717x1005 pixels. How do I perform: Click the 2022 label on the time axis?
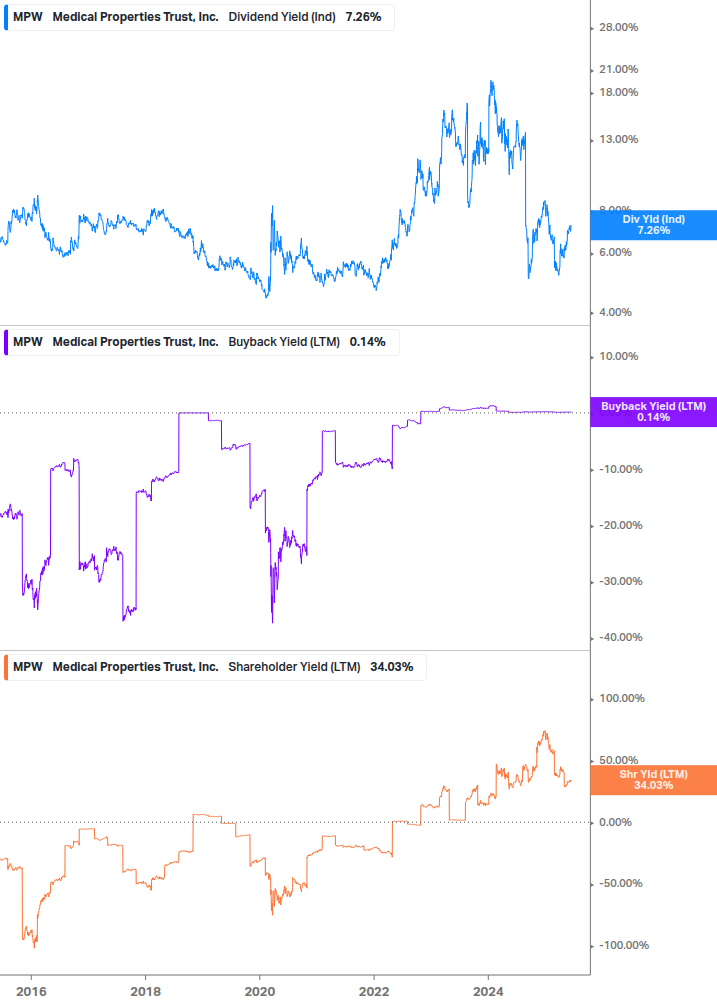coord(374,992)
